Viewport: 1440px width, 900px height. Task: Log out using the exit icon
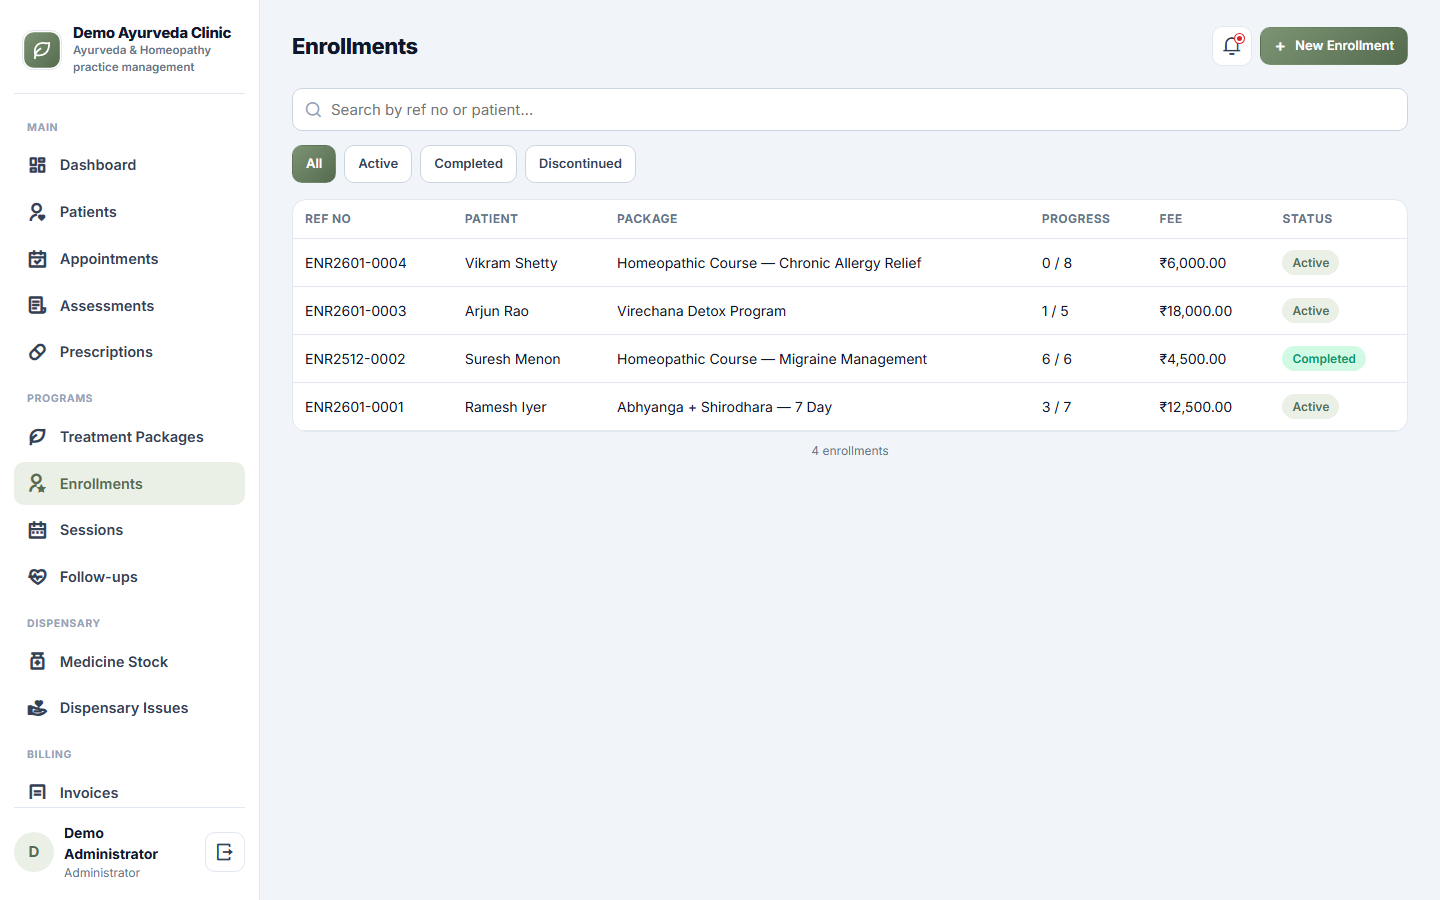225,852
